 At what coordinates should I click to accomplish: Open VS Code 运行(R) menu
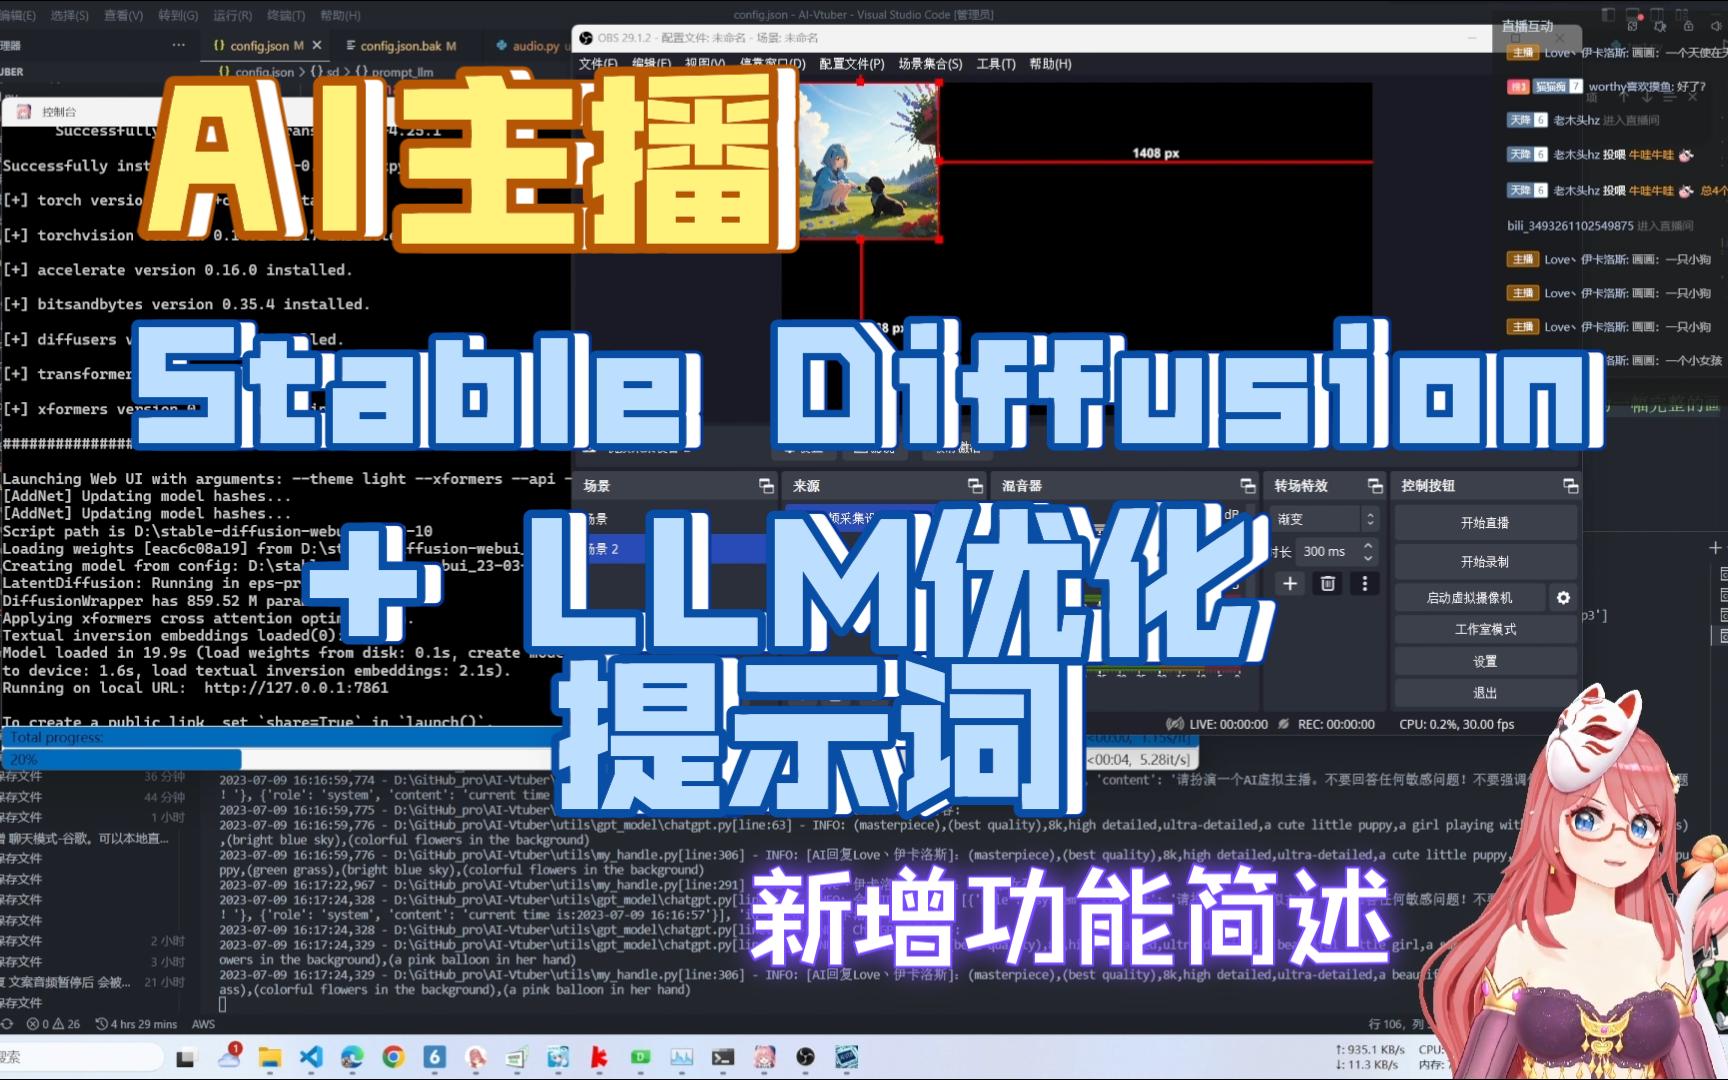232,16
